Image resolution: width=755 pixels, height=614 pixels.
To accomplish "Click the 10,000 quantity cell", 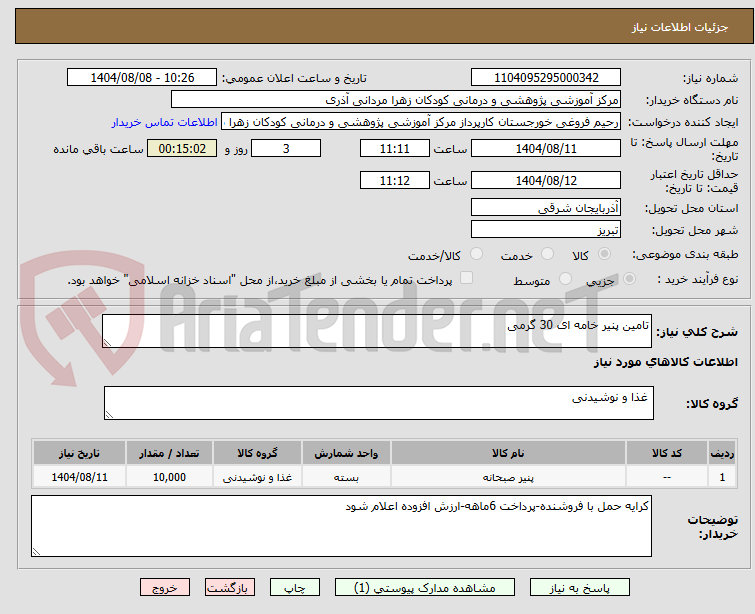I will point(169,477).
